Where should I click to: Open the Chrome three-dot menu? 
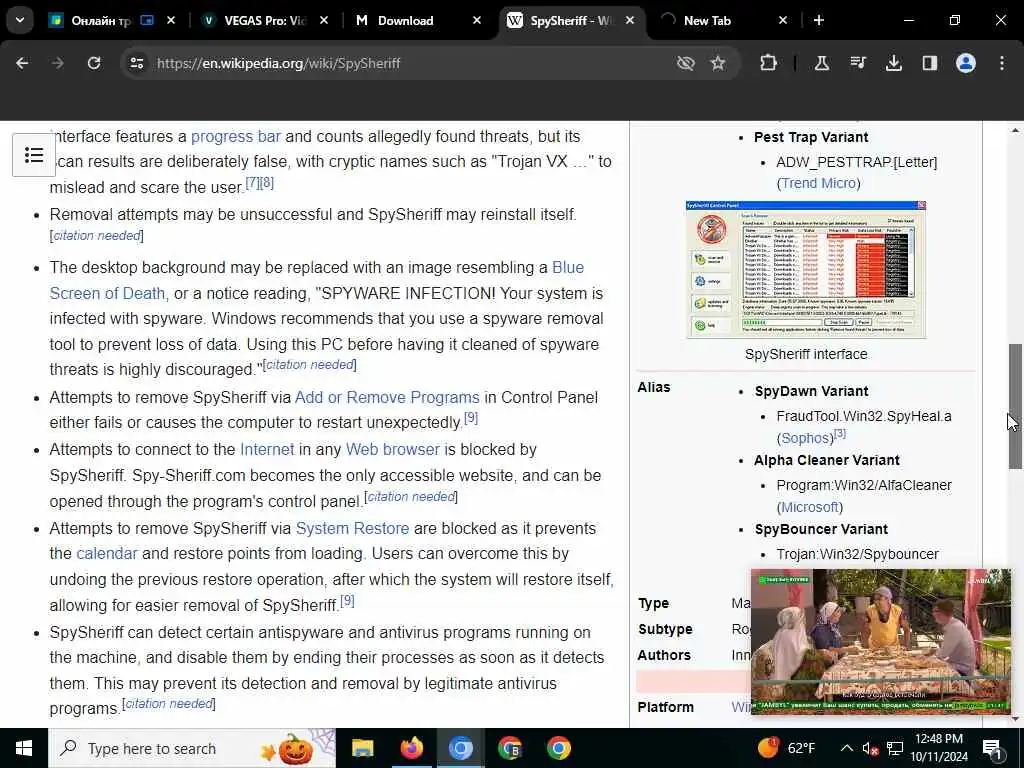[x=1002, y=63]
